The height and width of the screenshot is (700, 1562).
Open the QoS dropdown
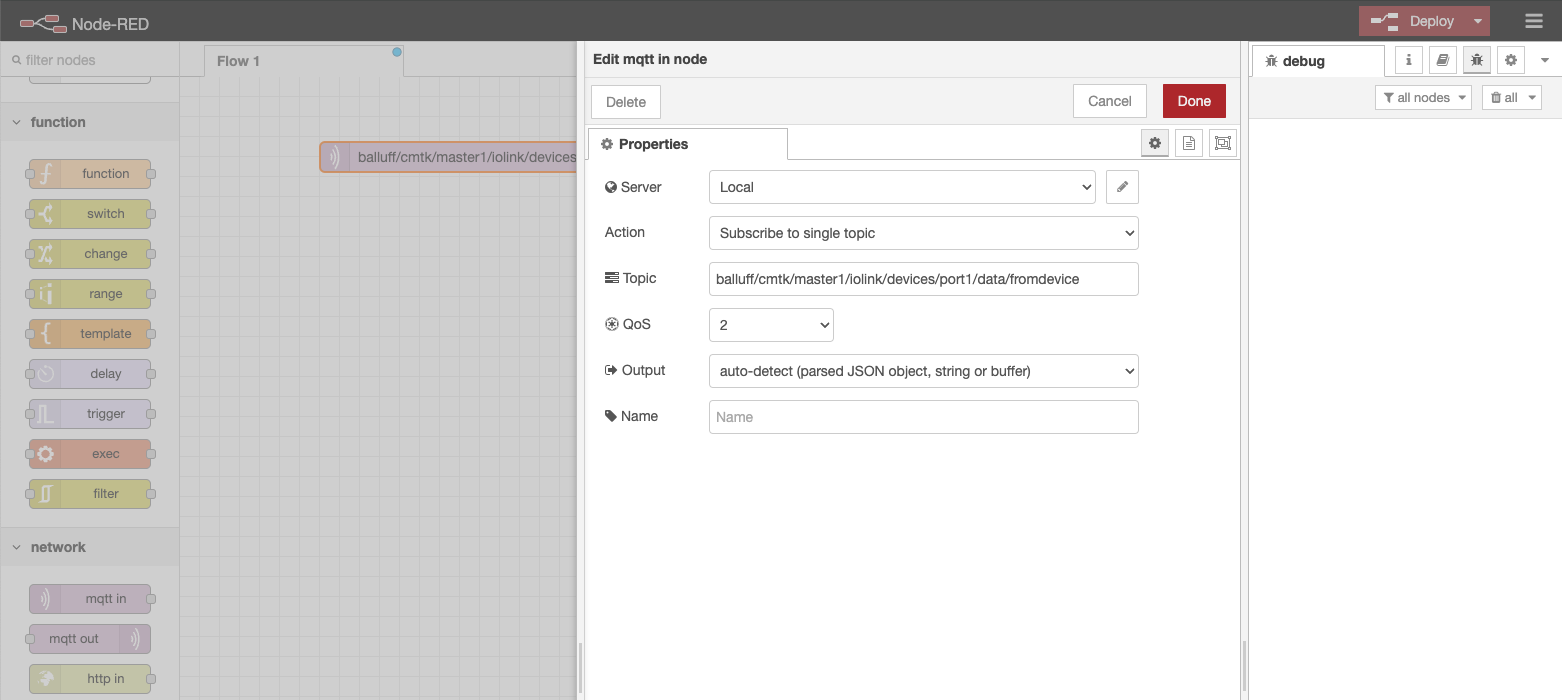coord(770,324)
